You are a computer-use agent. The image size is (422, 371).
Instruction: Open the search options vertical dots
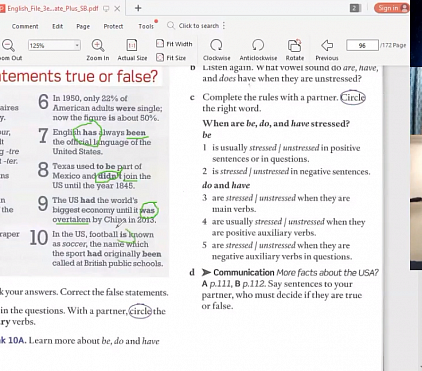(224, 25)
